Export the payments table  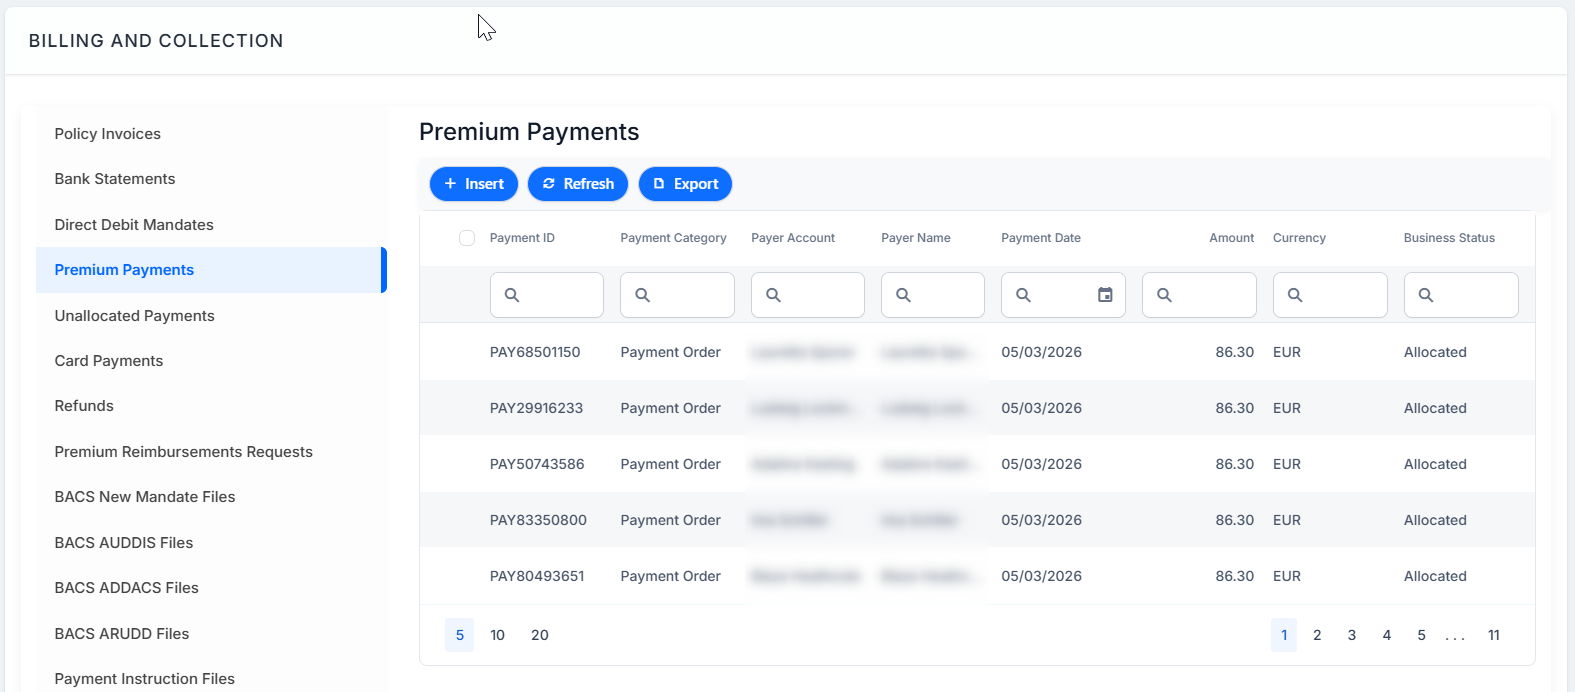pos(685,184)
